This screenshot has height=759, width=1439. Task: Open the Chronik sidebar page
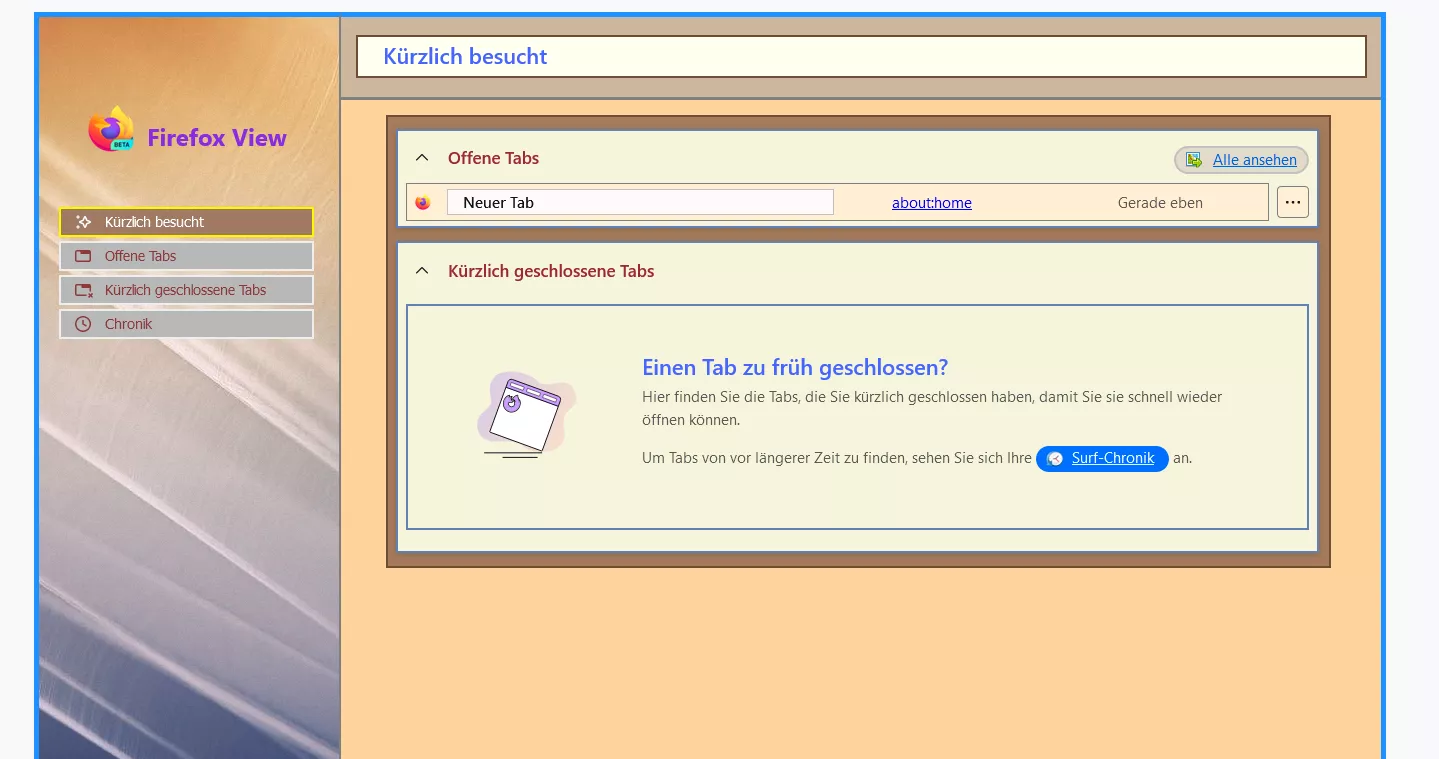(x=186, y=324)
